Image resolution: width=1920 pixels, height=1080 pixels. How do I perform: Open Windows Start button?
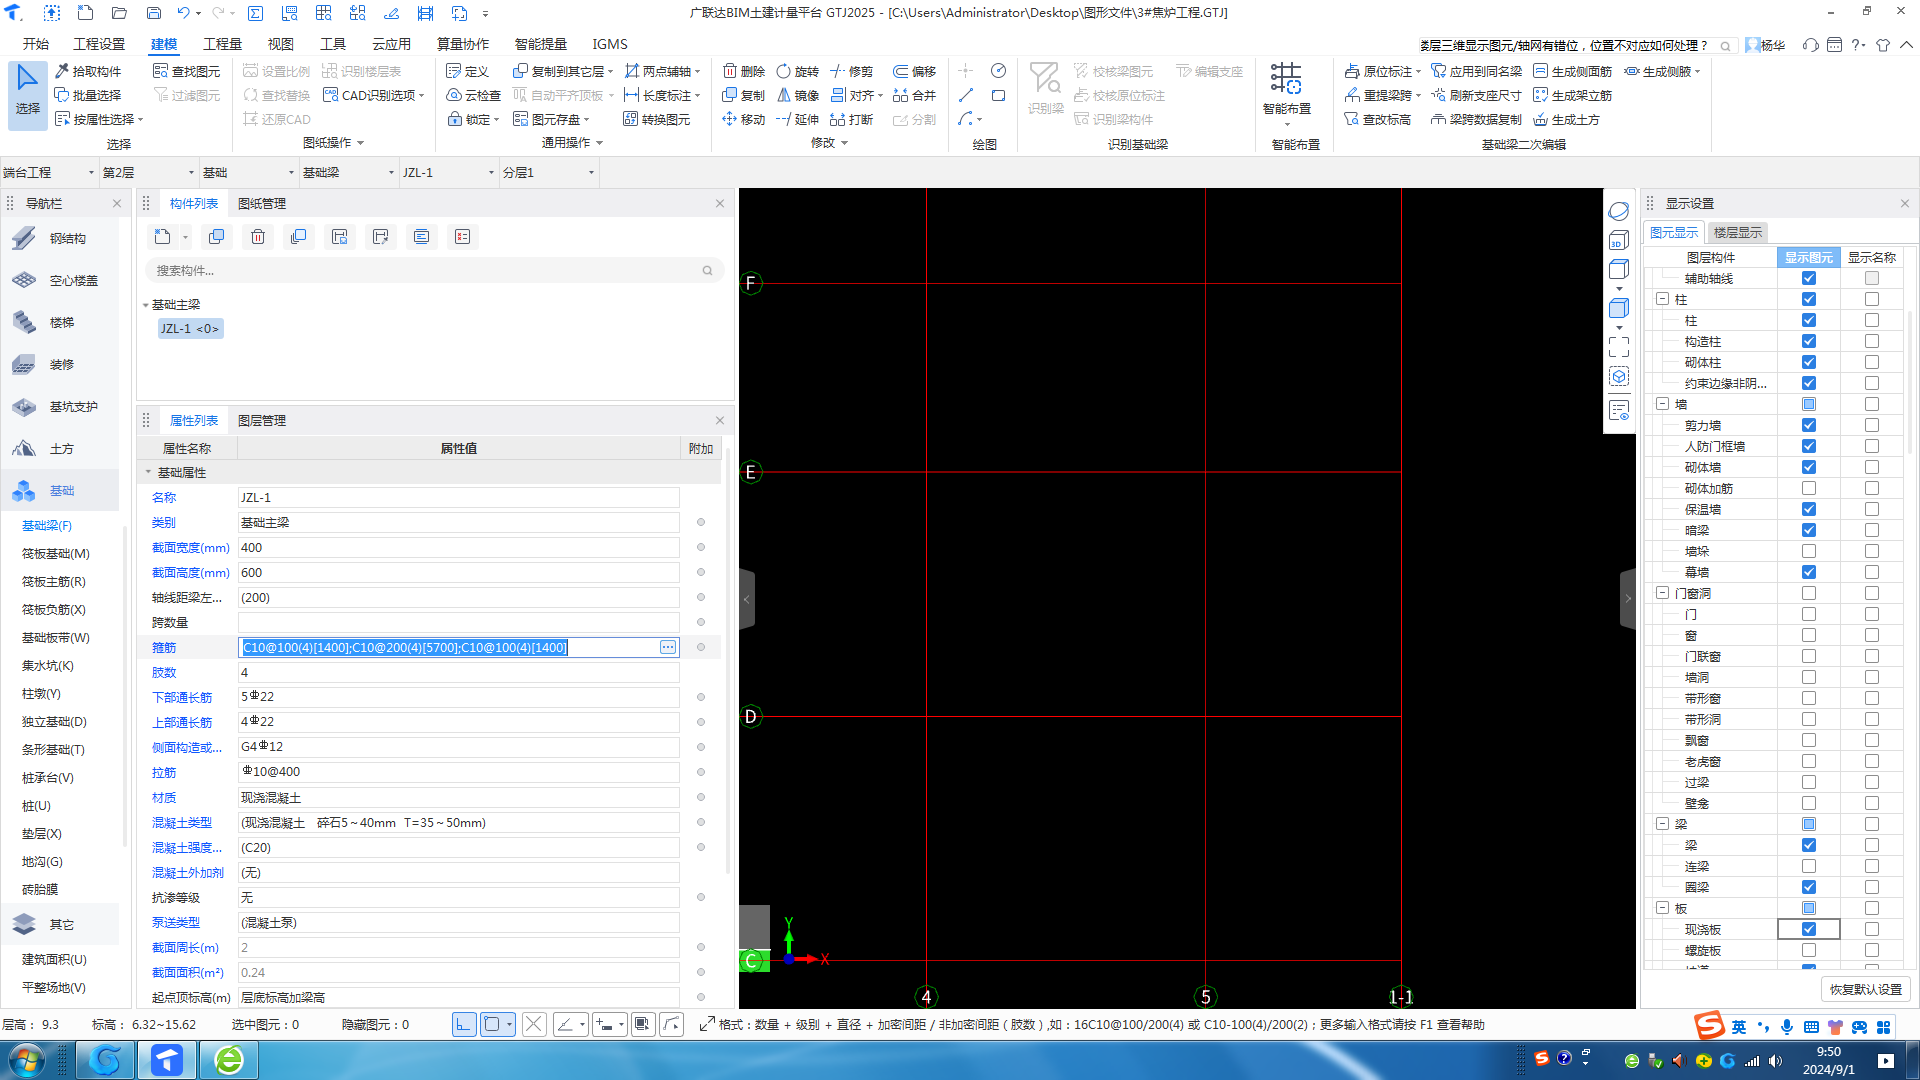27,1059
